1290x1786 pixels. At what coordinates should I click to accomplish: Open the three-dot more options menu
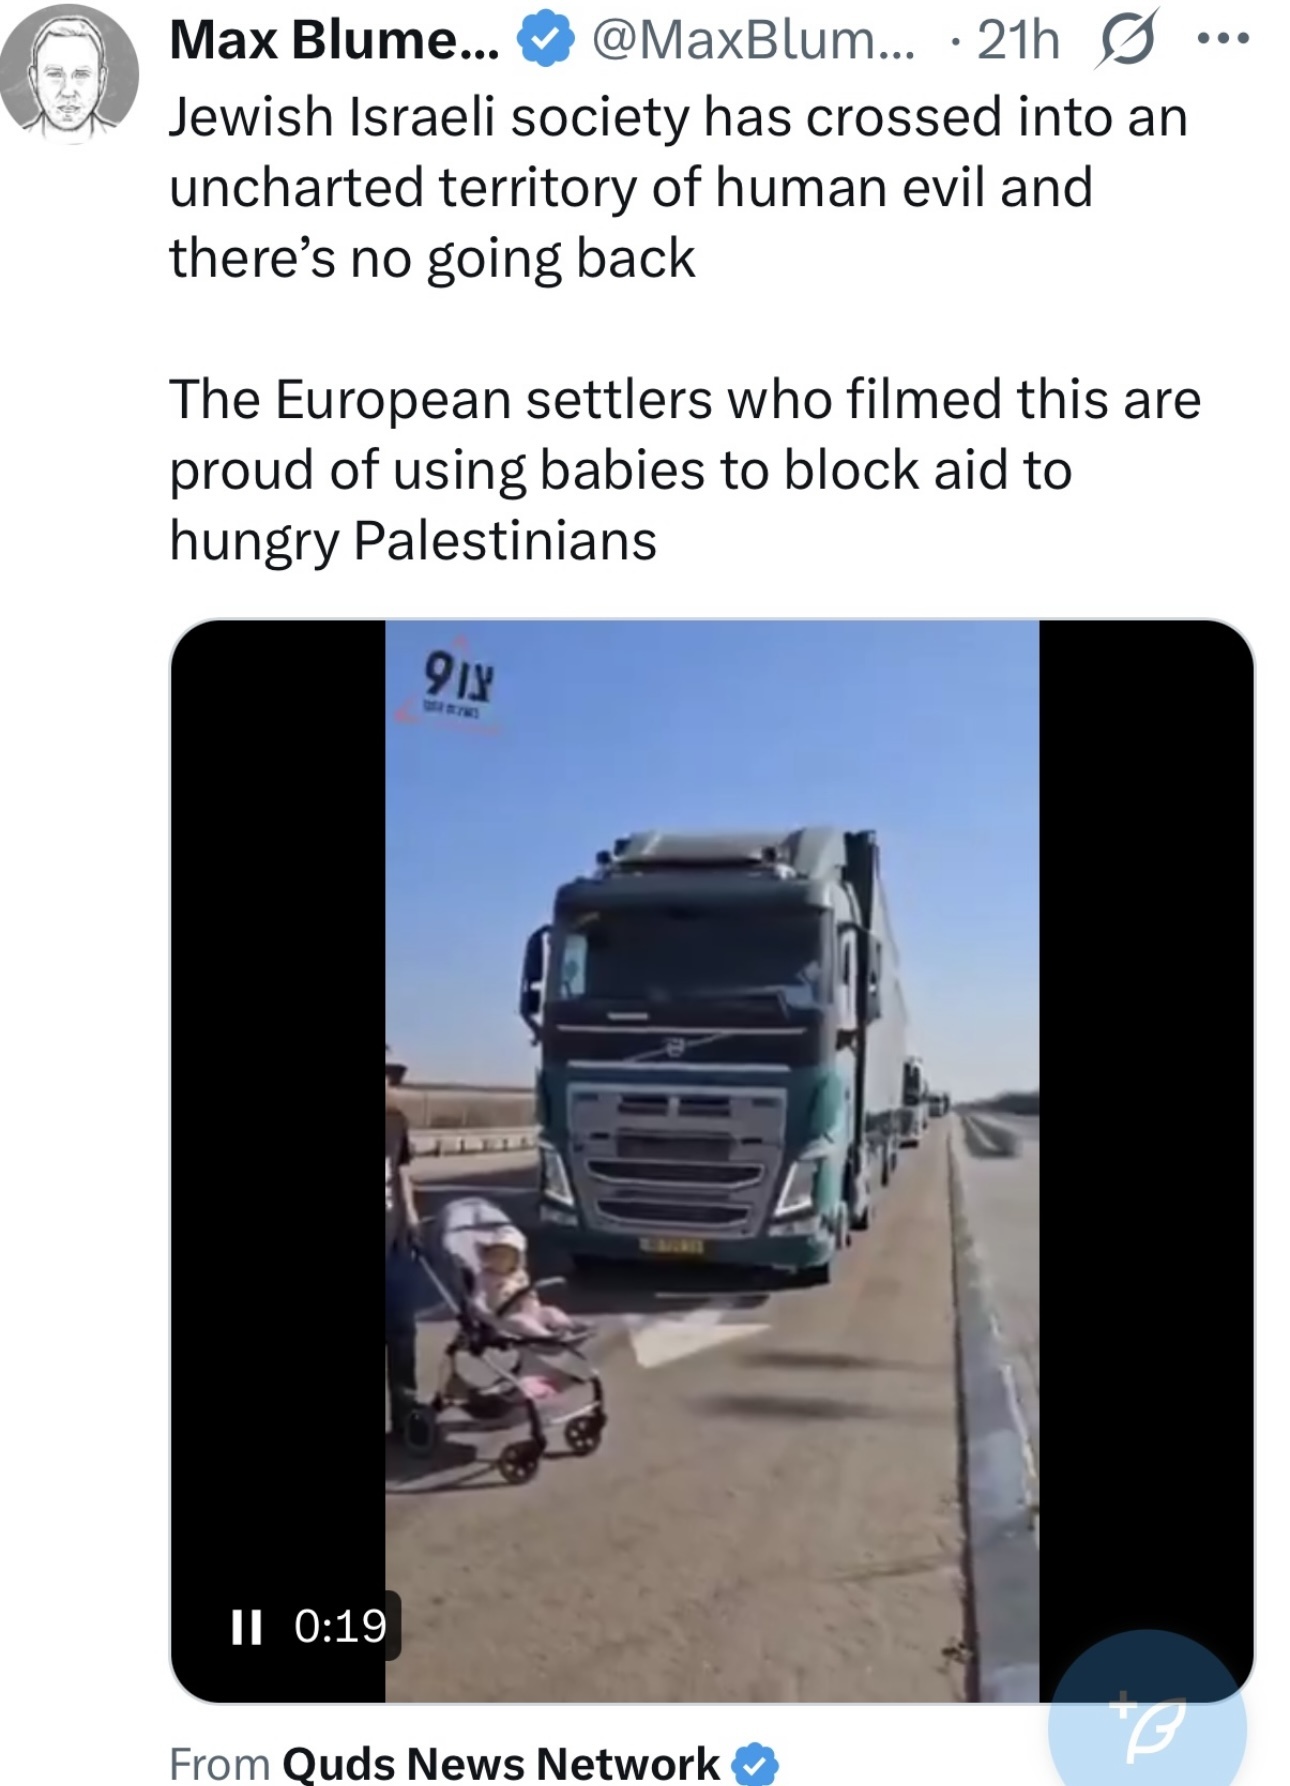tap(1222, 40)
